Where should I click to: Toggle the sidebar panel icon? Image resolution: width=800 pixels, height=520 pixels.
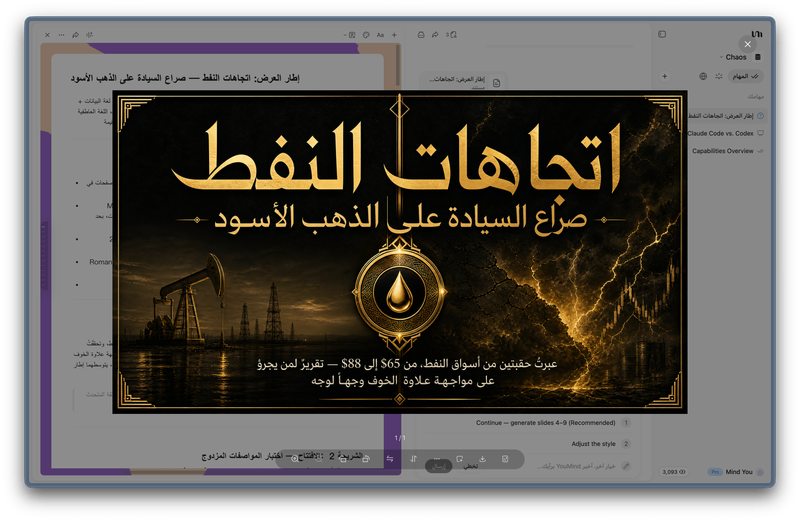pyautogui.click(x=662, y=34)
